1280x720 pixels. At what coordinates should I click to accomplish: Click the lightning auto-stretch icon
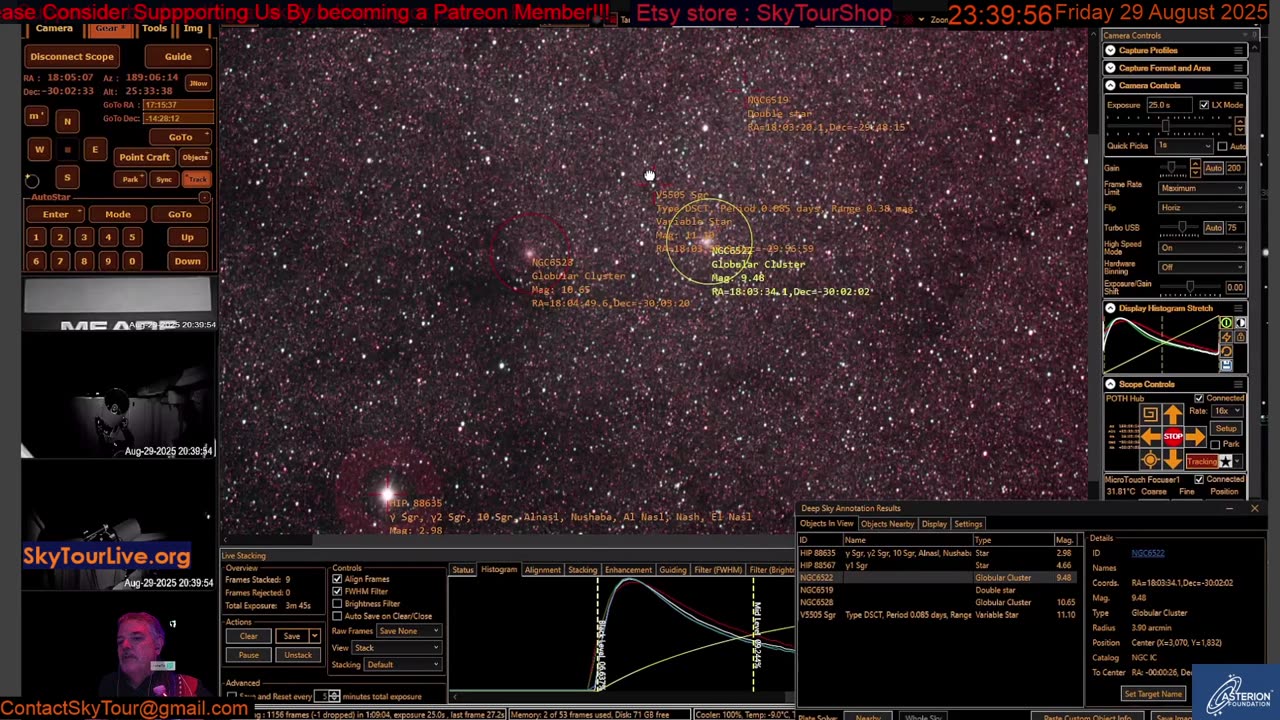(x=1227, y=337)
